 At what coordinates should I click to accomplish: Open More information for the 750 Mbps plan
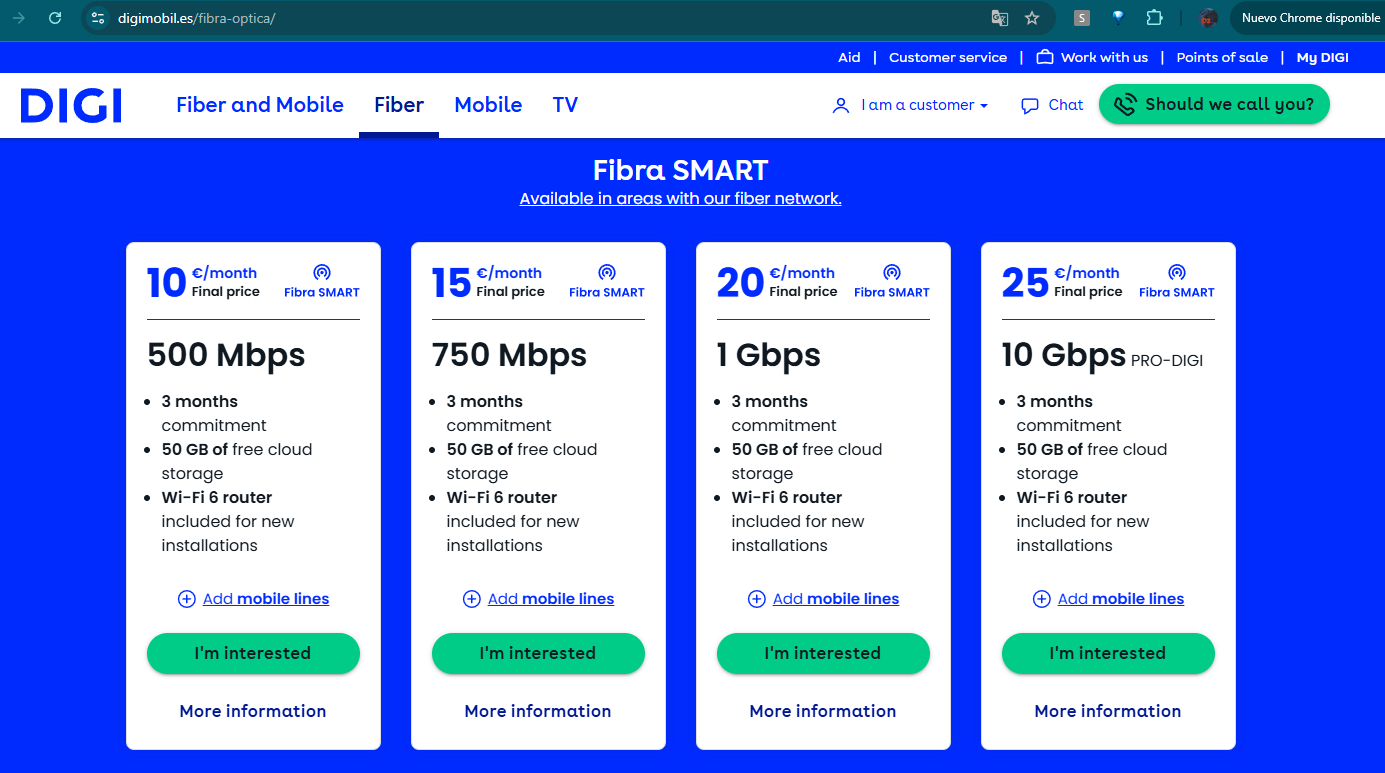(538, 711)
